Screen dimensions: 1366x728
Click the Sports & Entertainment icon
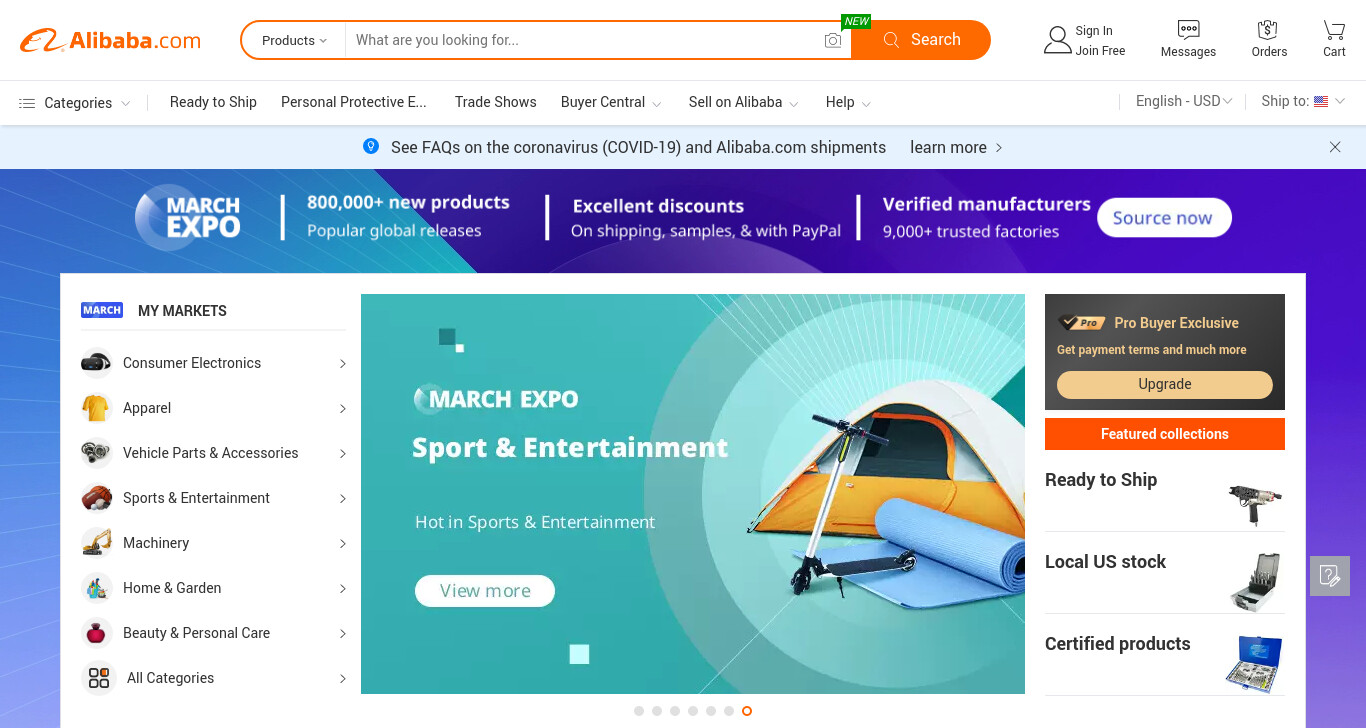[x=97, y=498]
